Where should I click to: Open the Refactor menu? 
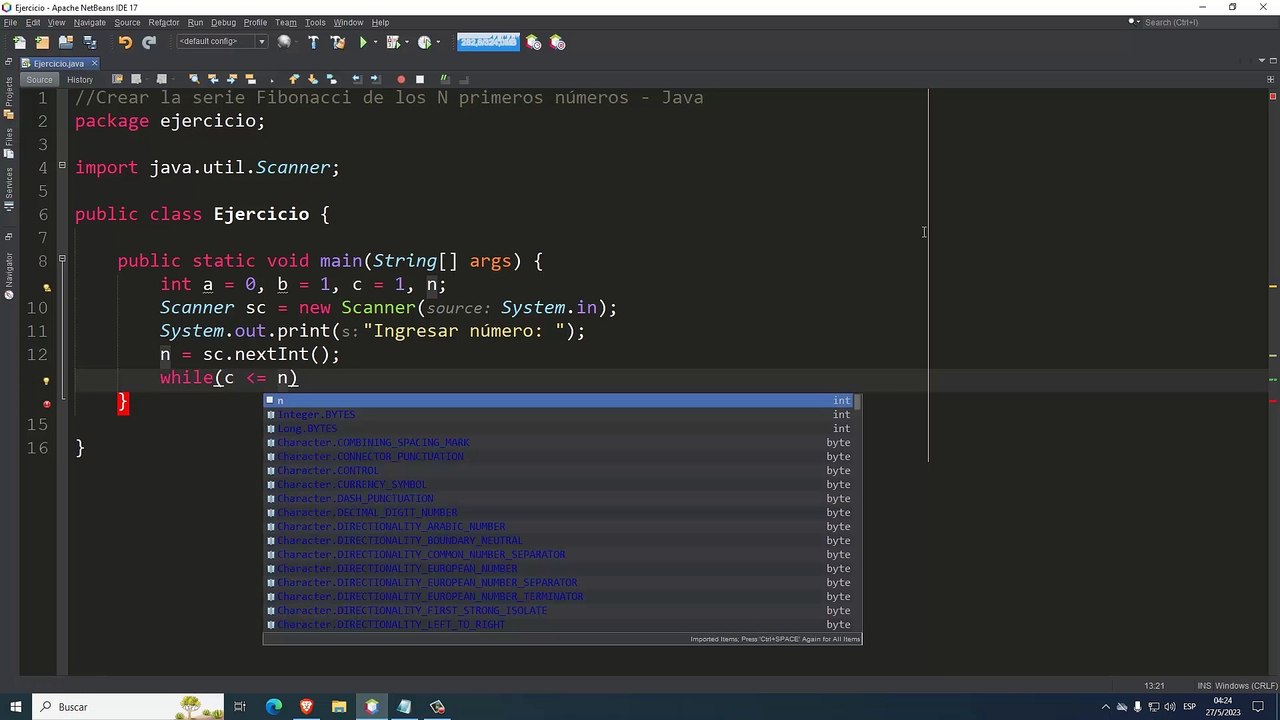click(x=164, y=22)
